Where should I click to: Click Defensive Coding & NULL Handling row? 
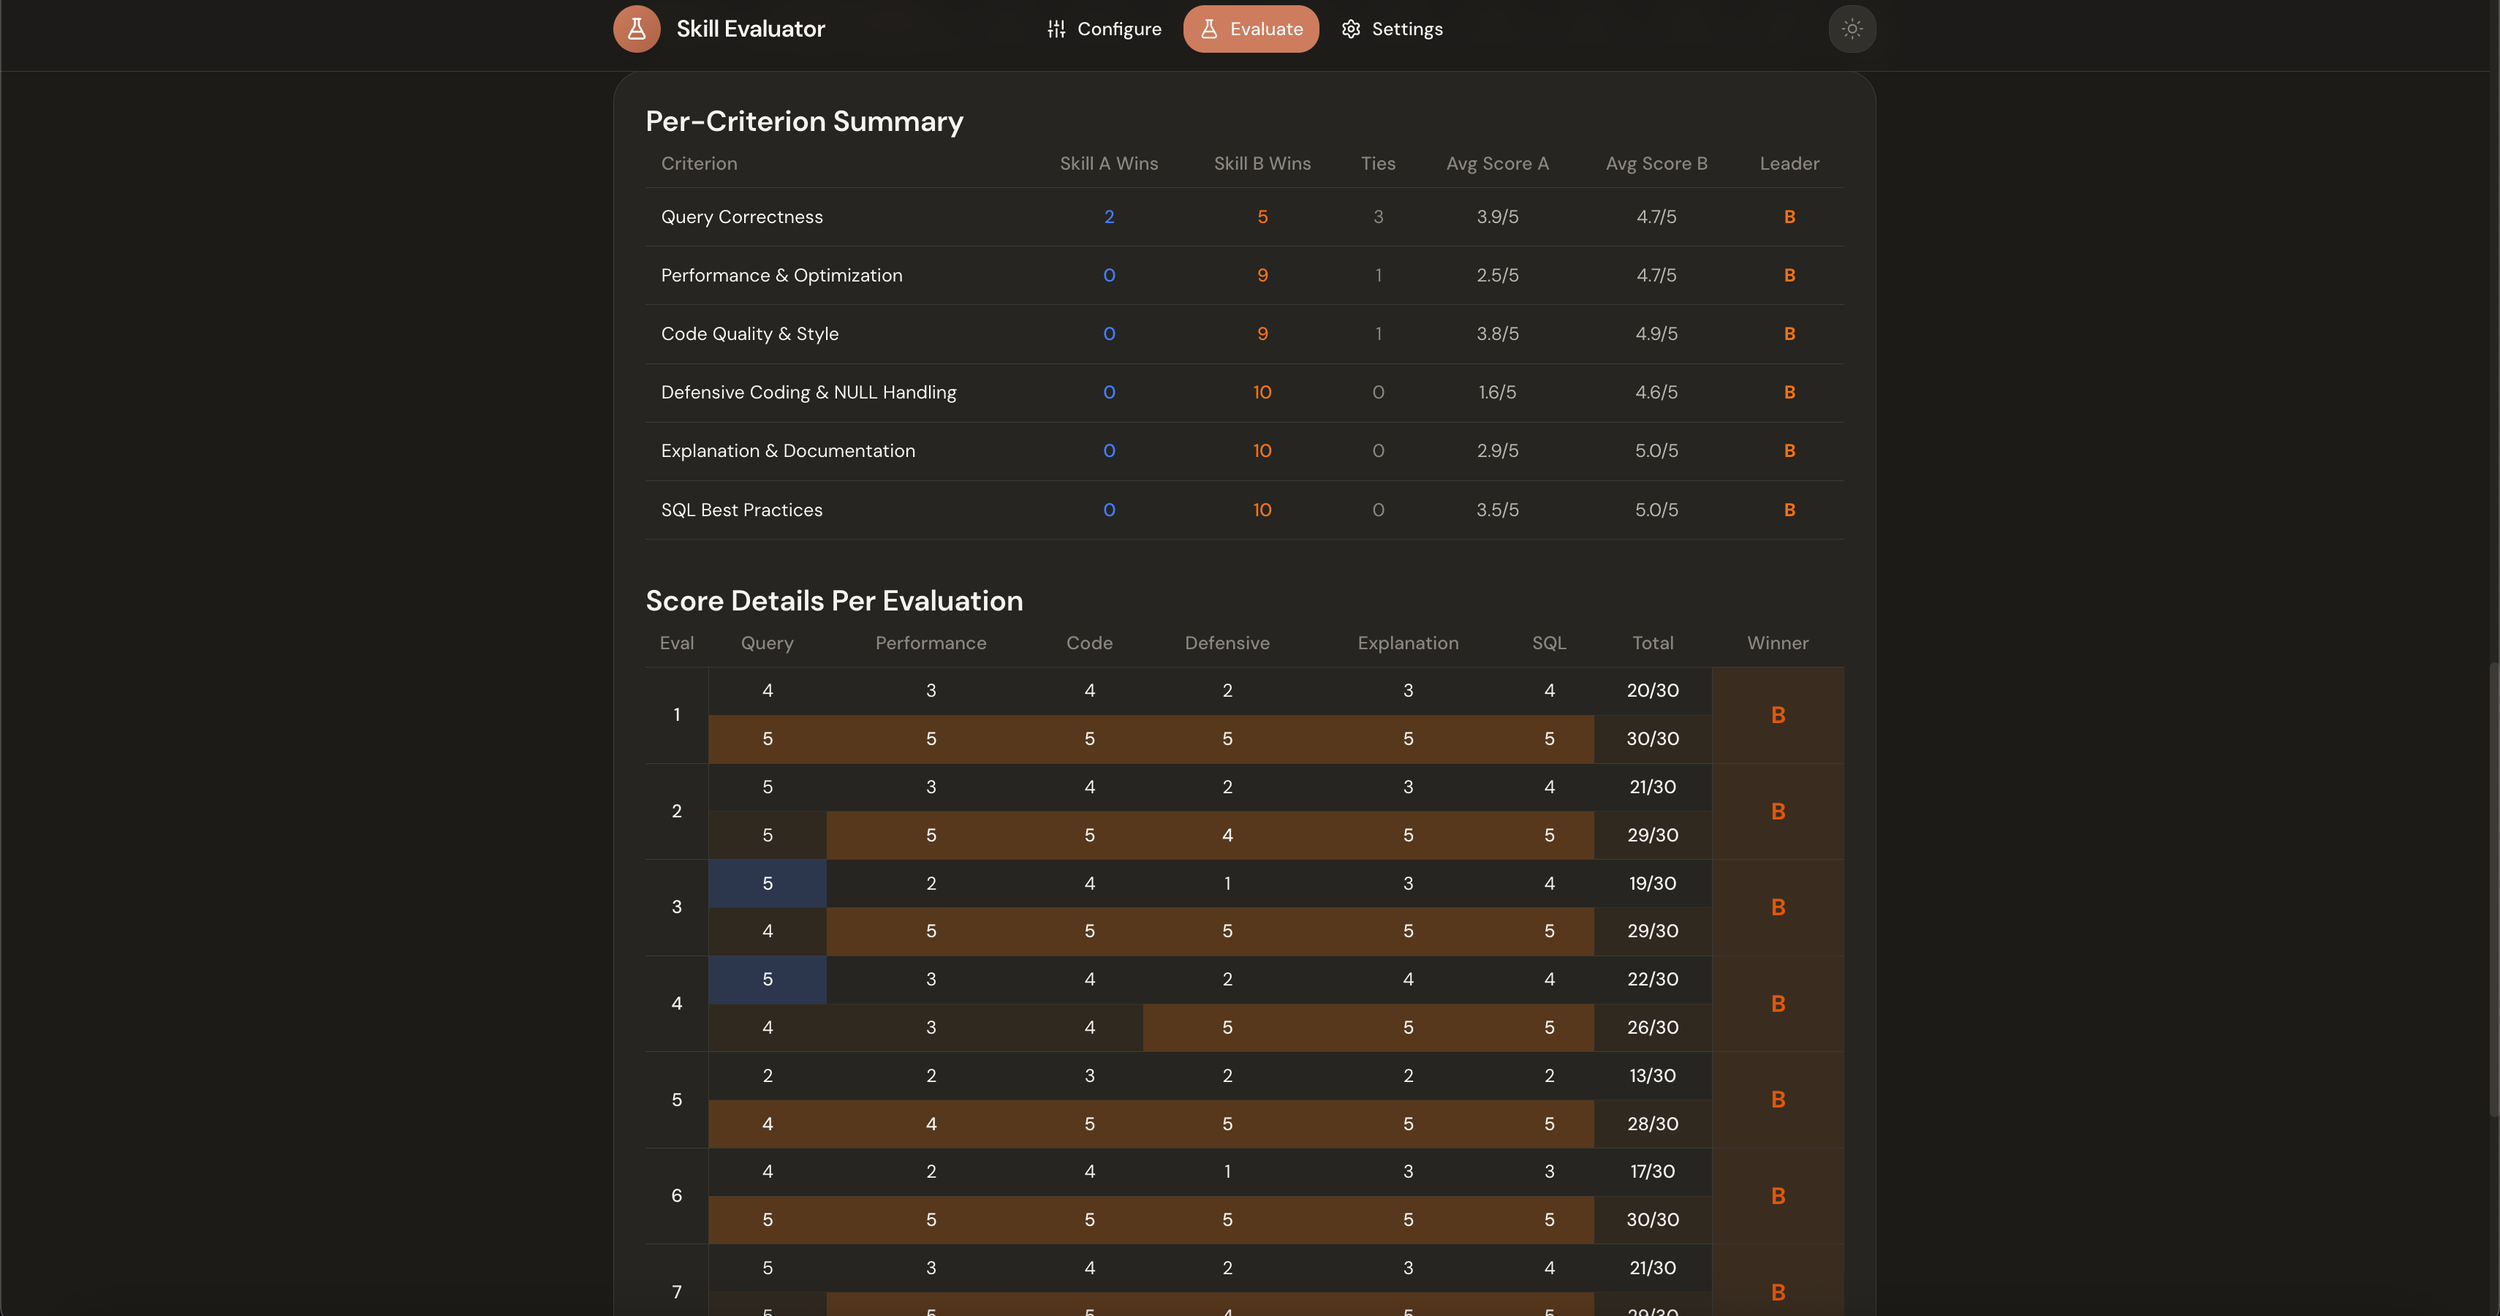(808, 393)
